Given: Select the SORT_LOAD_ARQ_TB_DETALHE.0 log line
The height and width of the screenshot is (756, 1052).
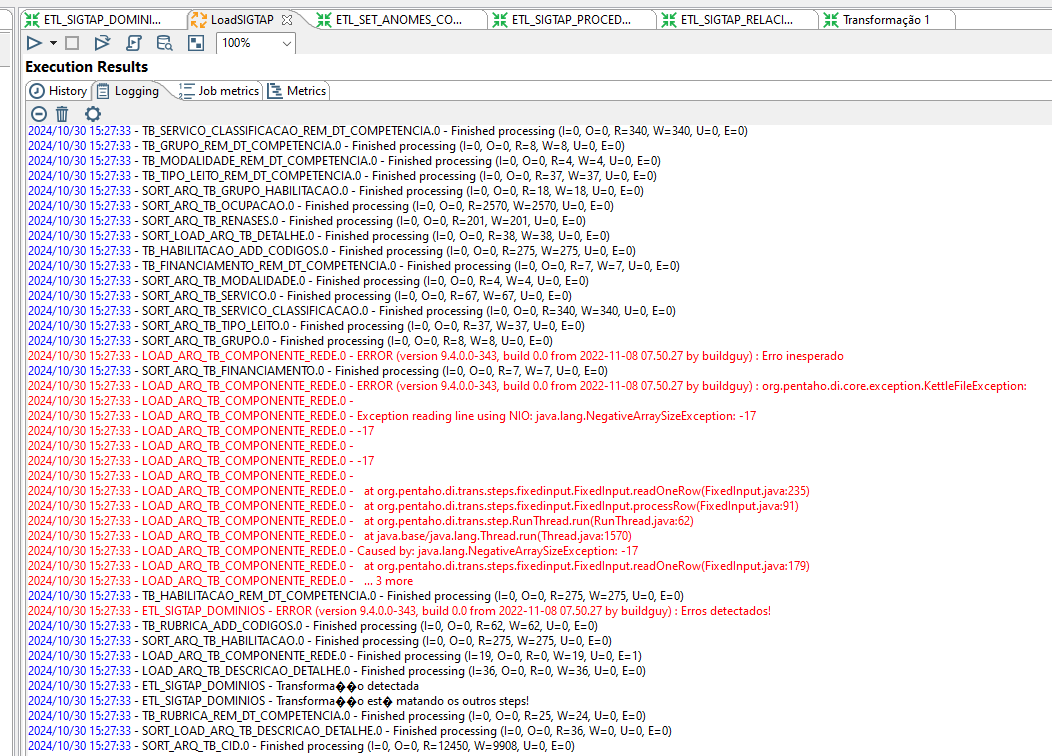Looking at the screenshot, I should (x=319, y=235).
